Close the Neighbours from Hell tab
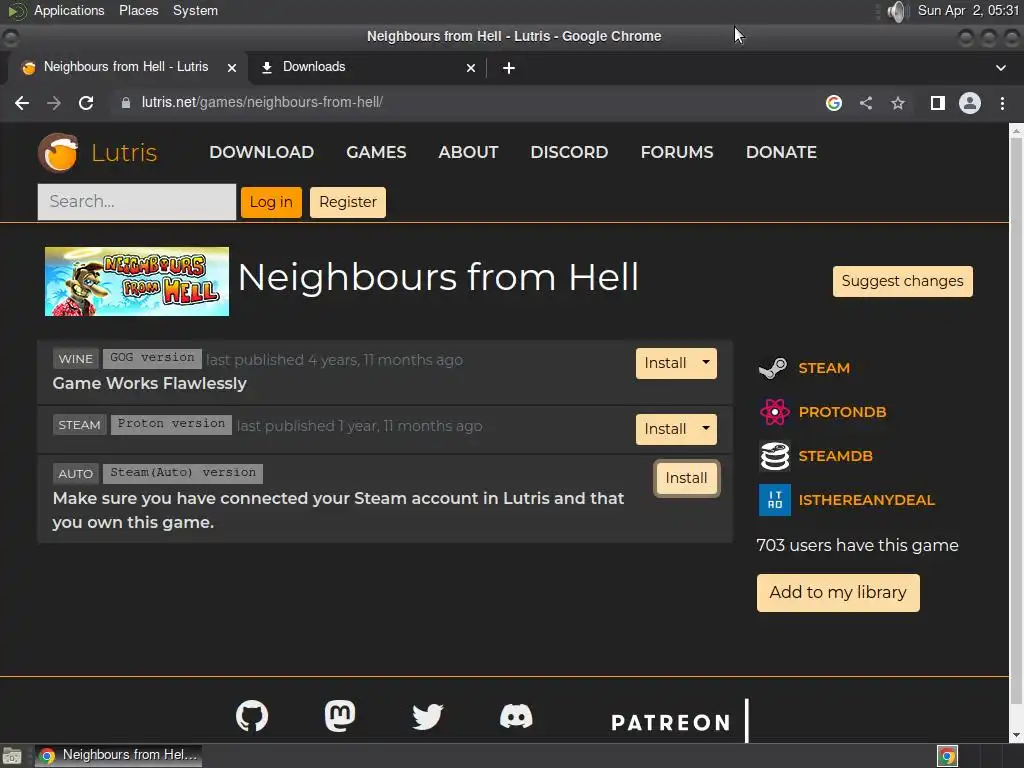 click(x=231, y=68)
